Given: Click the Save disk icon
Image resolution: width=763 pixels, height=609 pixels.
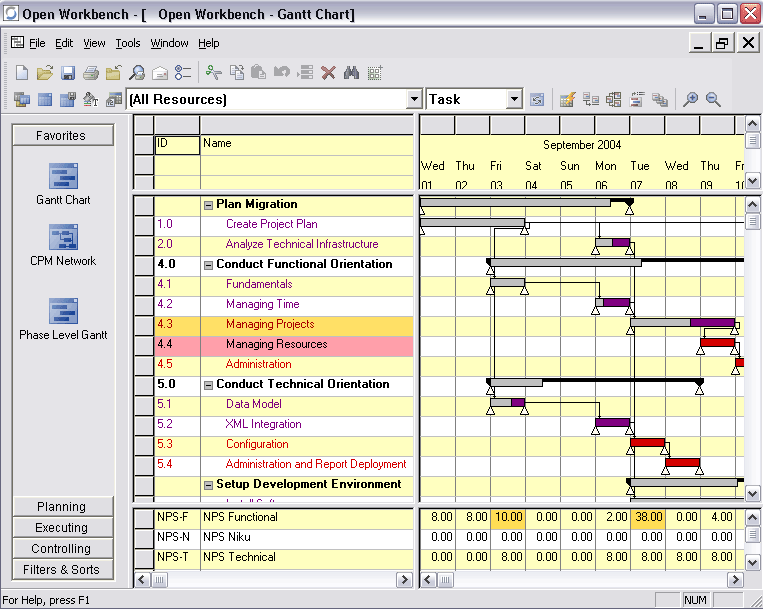Looking at the screenshot, I should [68, 73].
